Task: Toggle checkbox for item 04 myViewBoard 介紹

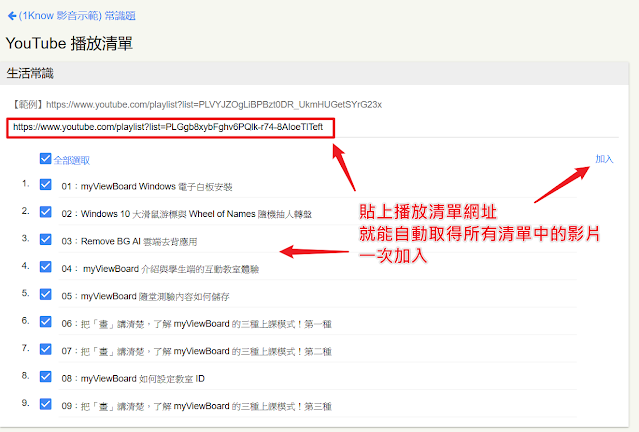Action: [45, 267]
